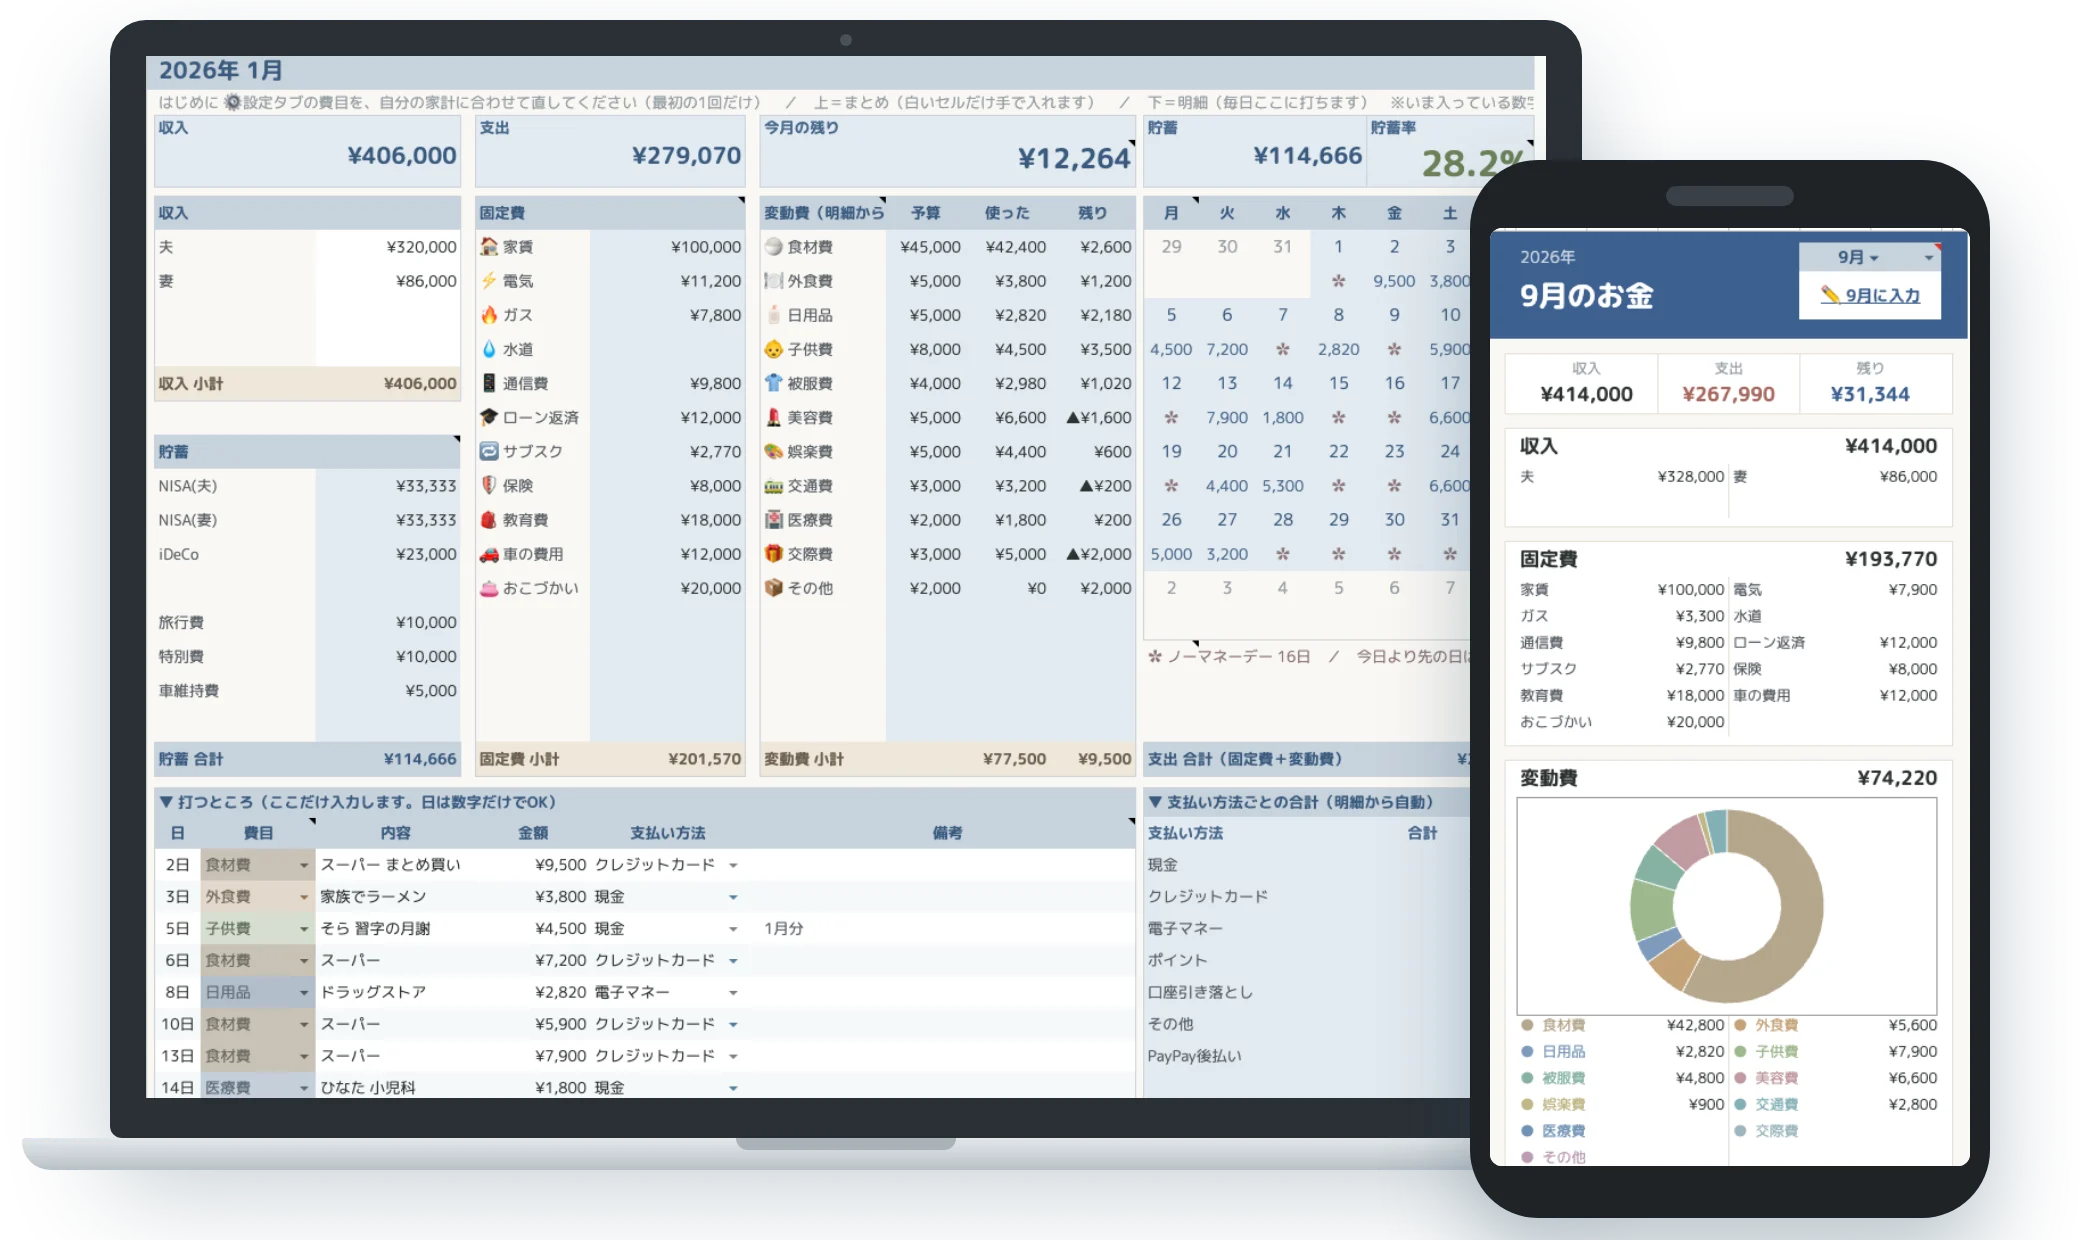Click the PayPay後払い row label
Screen dimensions: 2080x1240
point(1194,1056)
